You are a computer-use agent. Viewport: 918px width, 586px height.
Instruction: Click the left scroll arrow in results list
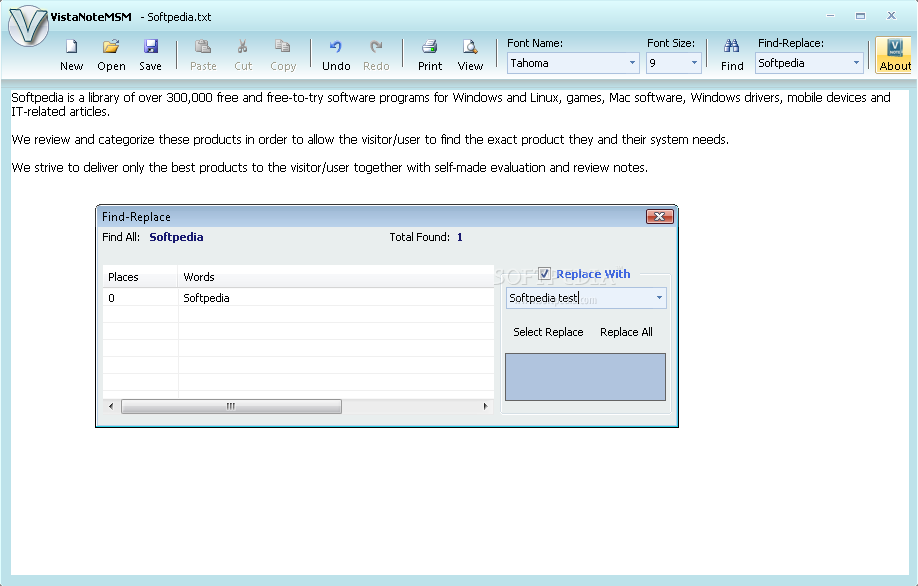pos(111,406)
